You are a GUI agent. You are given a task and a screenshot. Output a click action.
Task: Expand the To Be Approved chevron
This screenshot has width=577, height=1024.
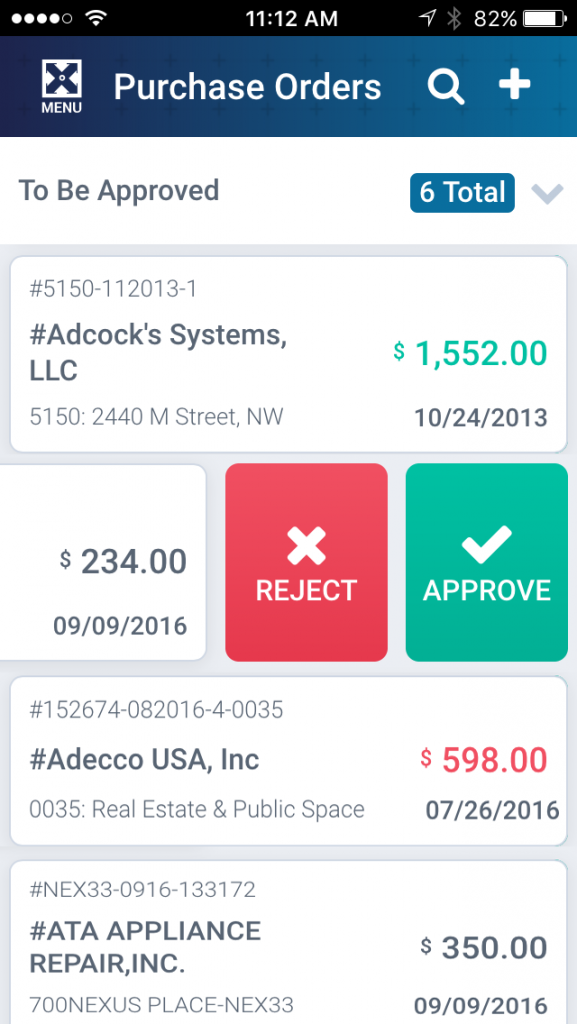(x=546, y=193)
